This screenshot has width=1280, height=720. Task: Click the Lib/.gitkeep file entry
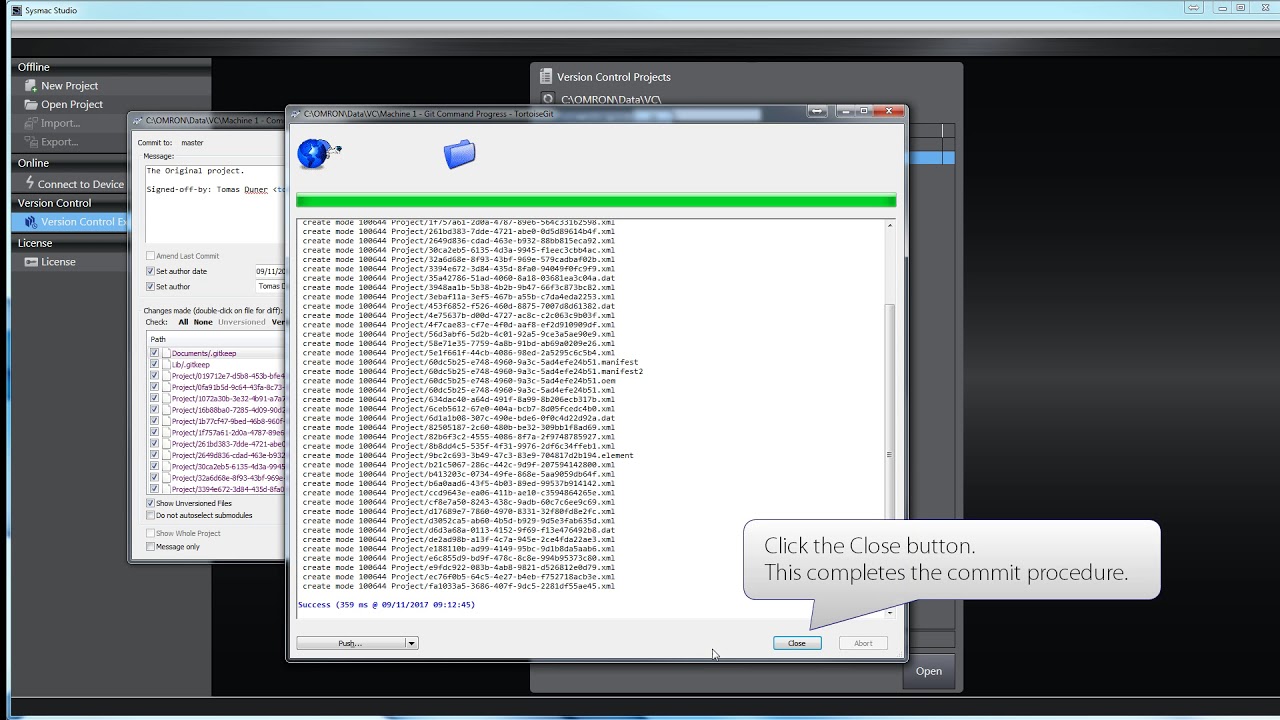(x=191, y=365)
